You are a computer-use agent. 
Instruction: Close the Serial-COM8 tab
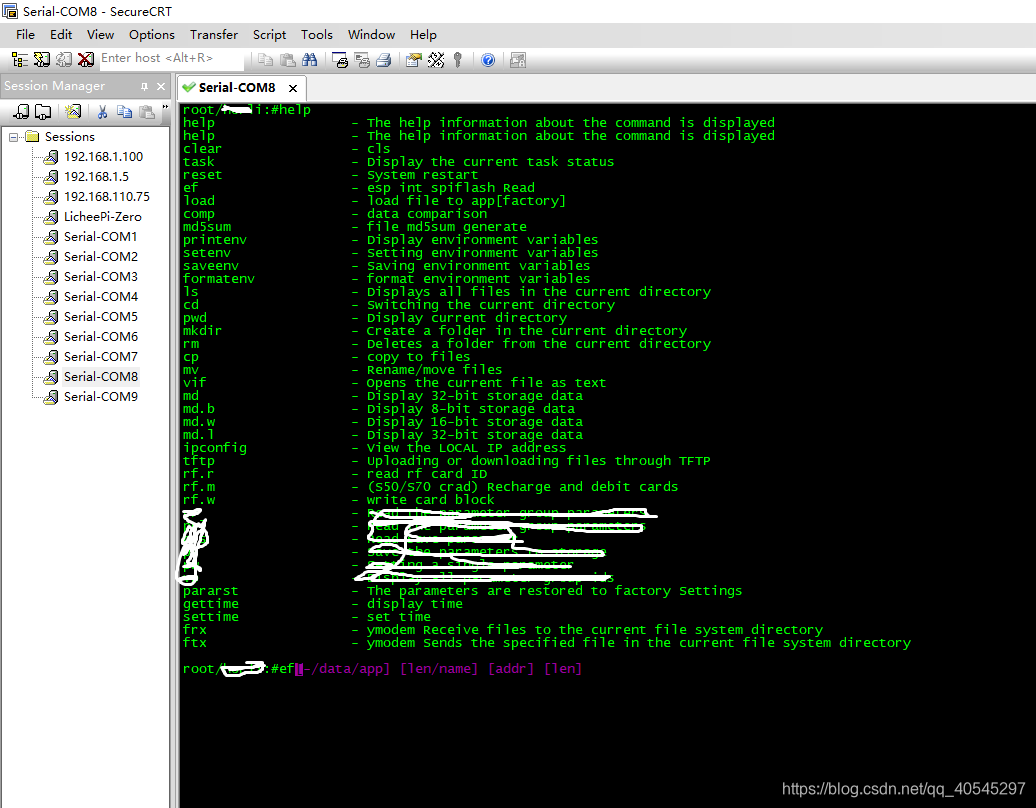(293, 89)
